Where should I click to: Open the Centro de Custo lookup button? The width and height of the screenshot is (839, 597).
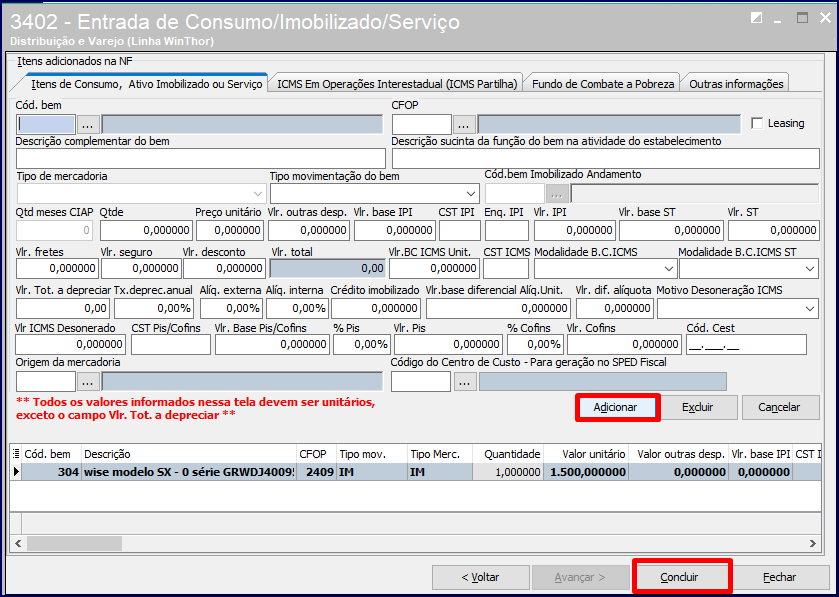pos(465,382)
